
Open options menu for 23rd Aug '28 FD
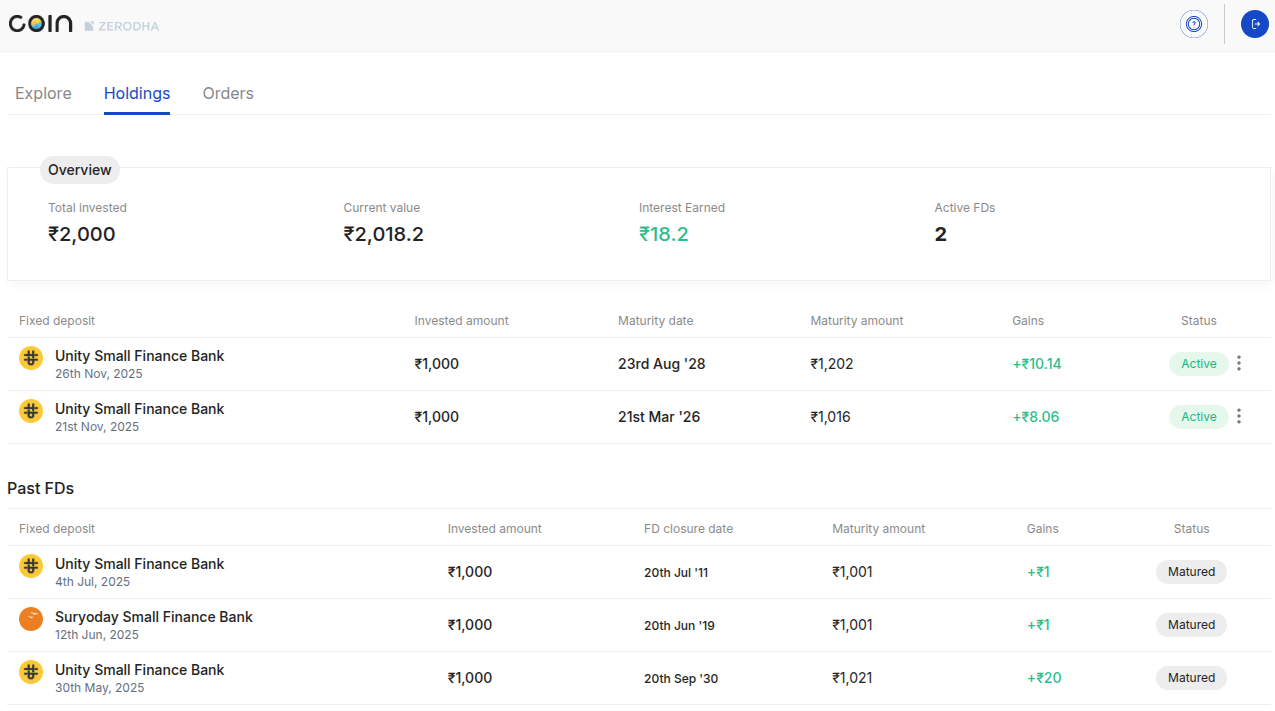[x=1239, y=364]
